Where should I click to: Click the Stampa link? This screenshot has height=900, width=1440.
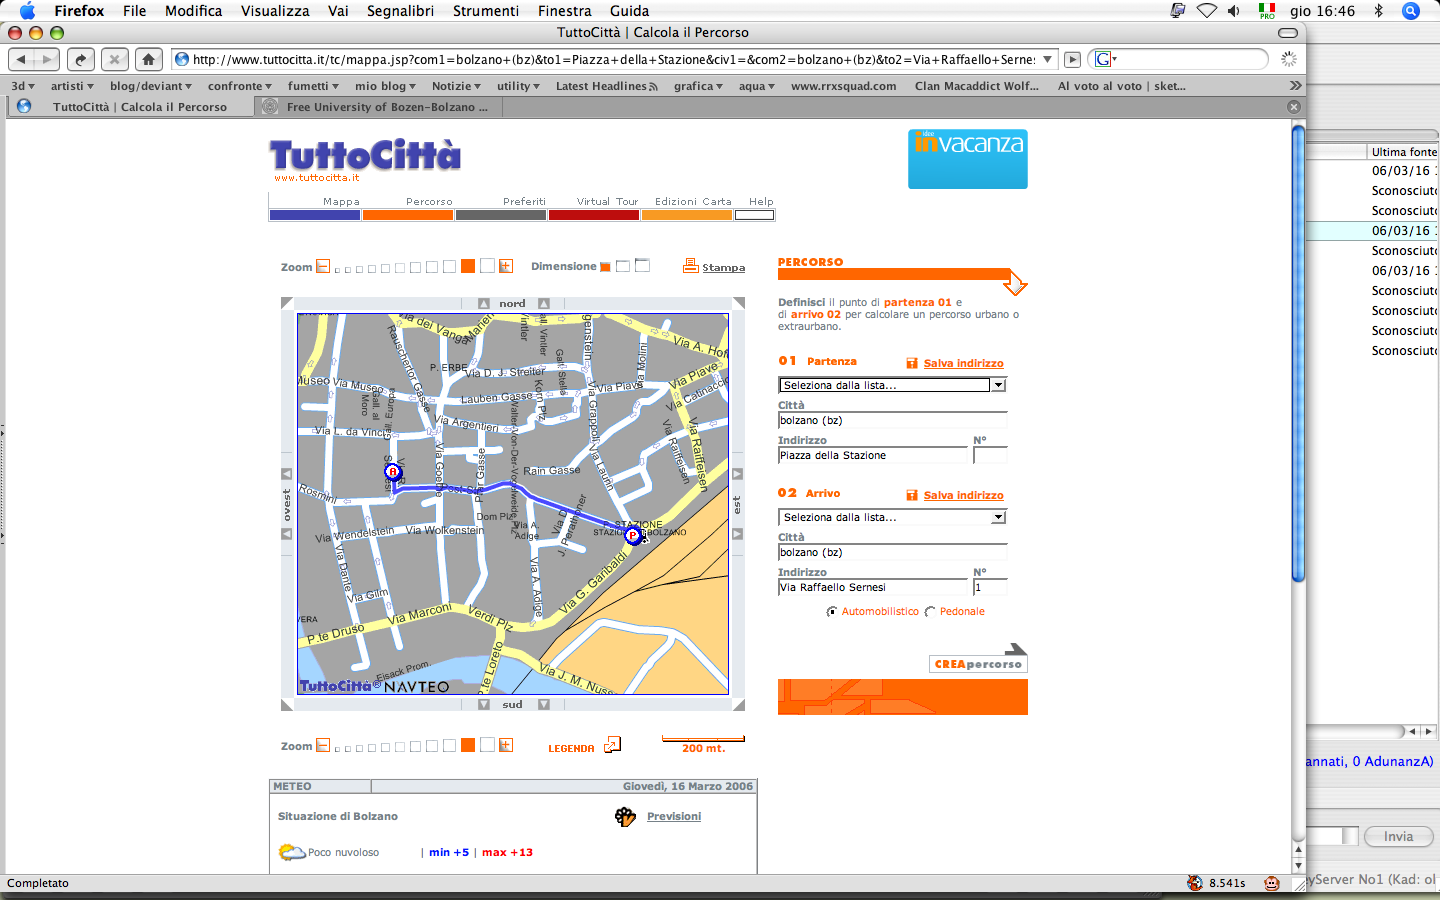point(723,268)
